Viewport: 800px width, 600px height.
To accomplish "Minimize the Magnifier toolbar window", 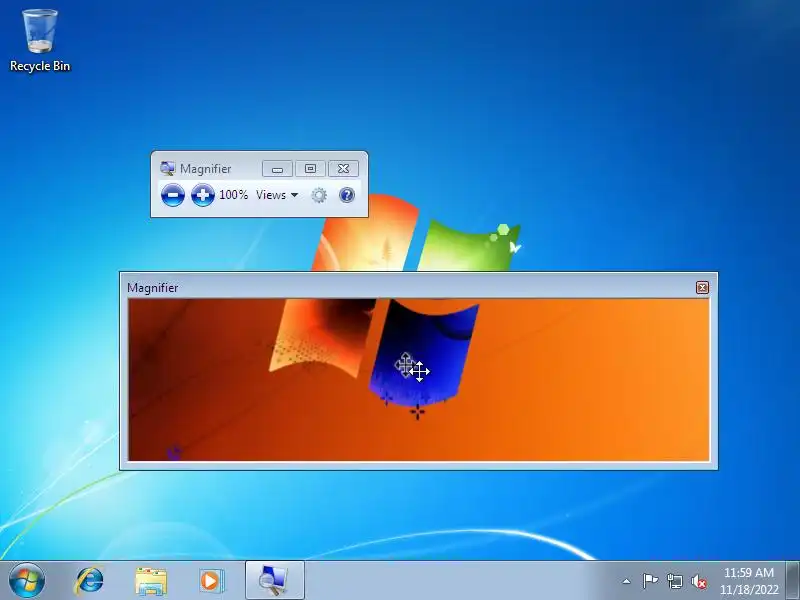I will (x=277, y=169).
